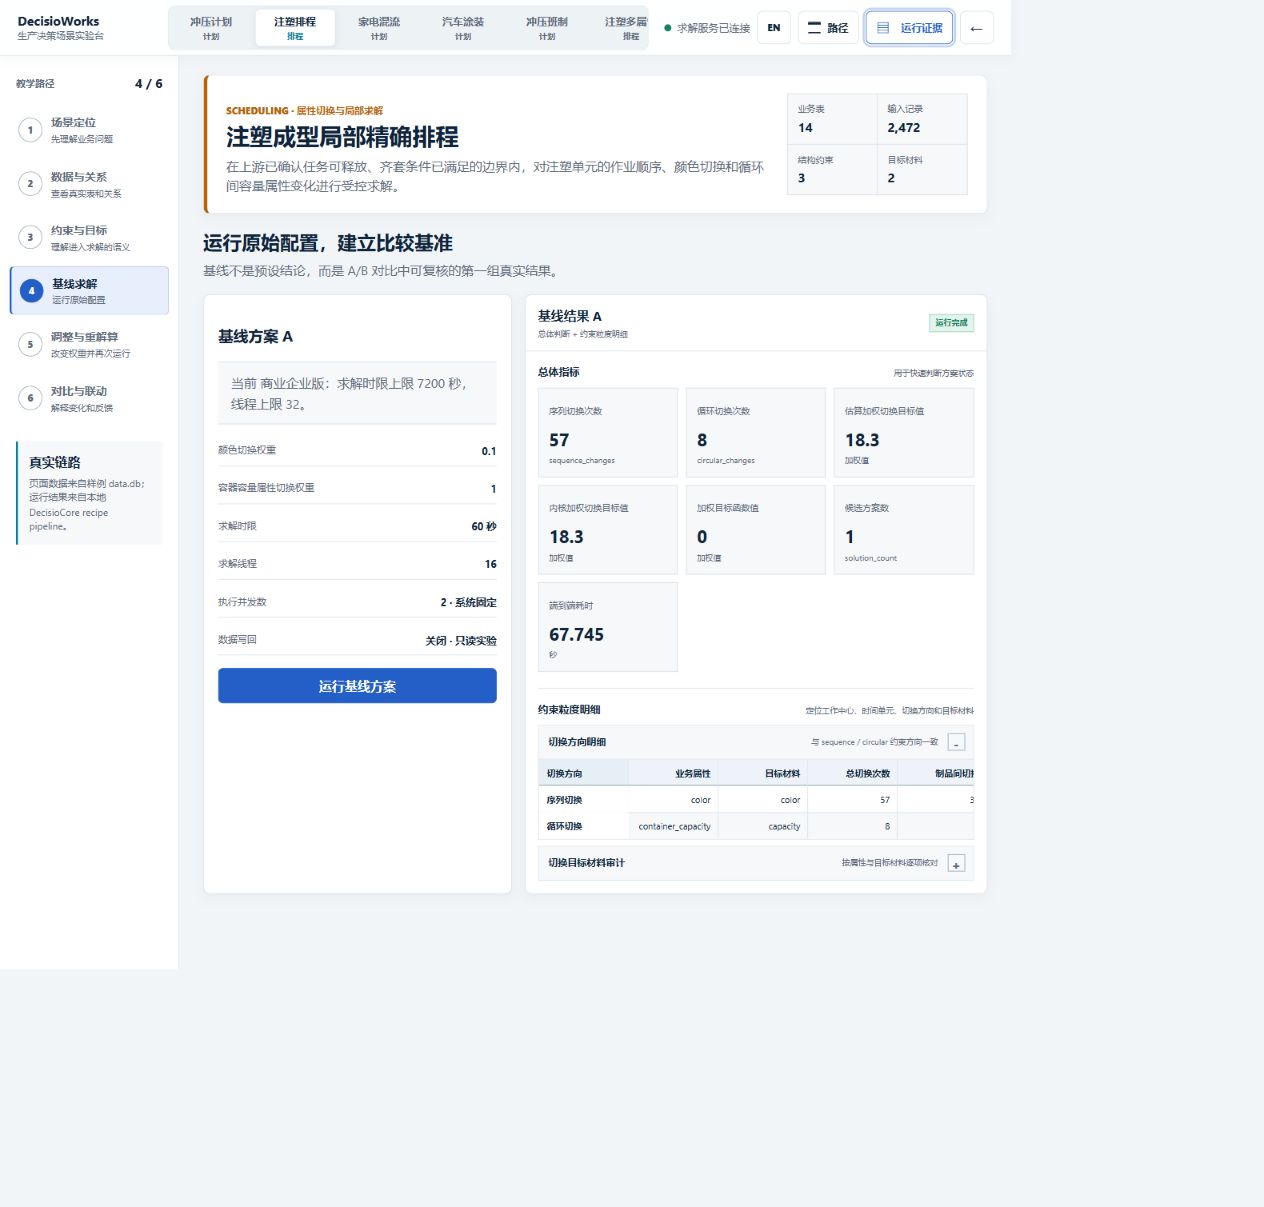1264x1207 pixels.
Task: Open the 家电混流 scenario tab
Action: tap(379, 28)
